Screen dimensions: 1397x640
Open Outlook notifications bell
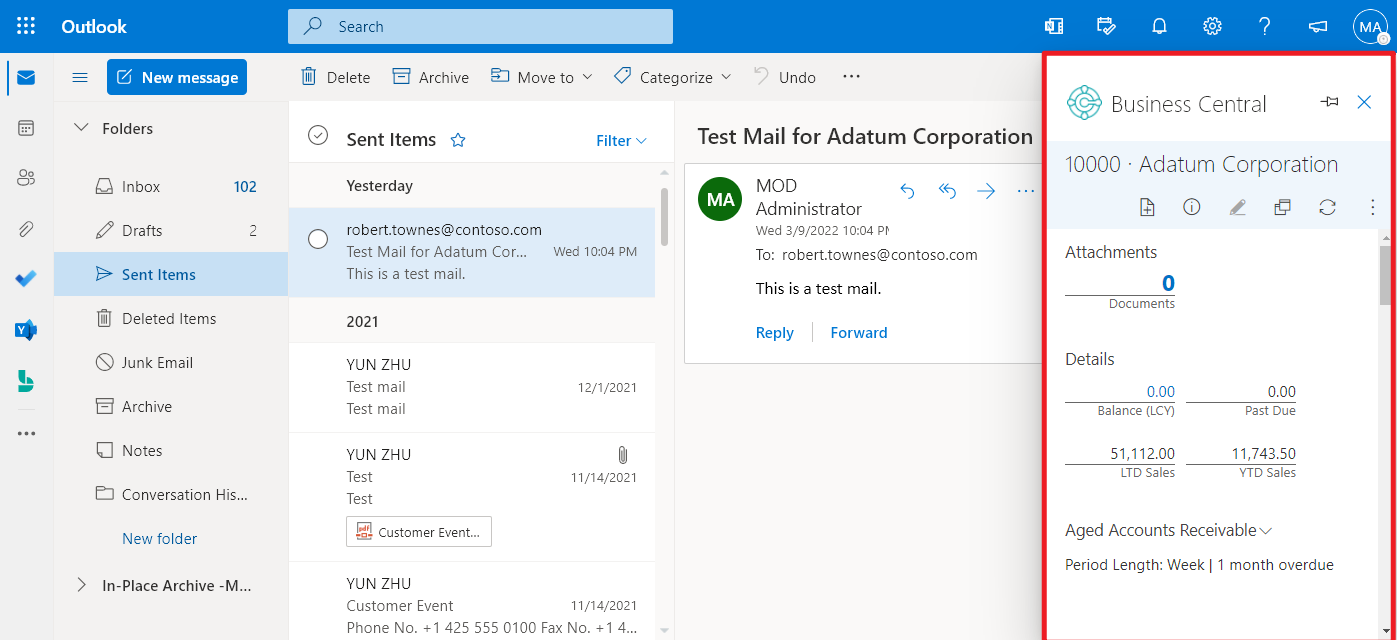click(1159, 26)
